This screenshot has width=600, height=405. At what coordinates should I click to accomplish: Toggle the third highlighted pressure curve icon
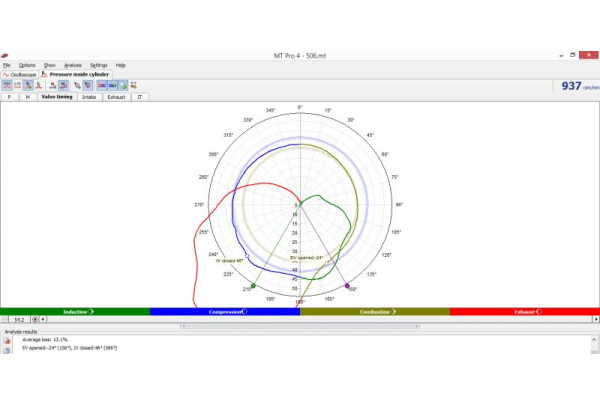click(29, 85)
